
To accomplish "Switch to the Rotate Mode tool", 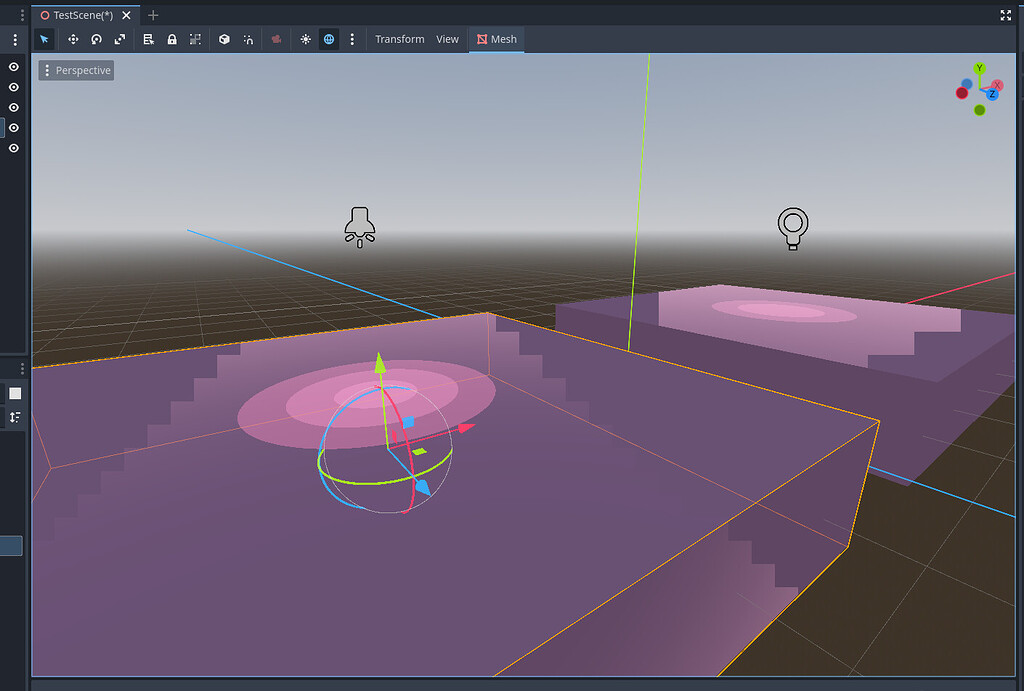I will point(96,39).
